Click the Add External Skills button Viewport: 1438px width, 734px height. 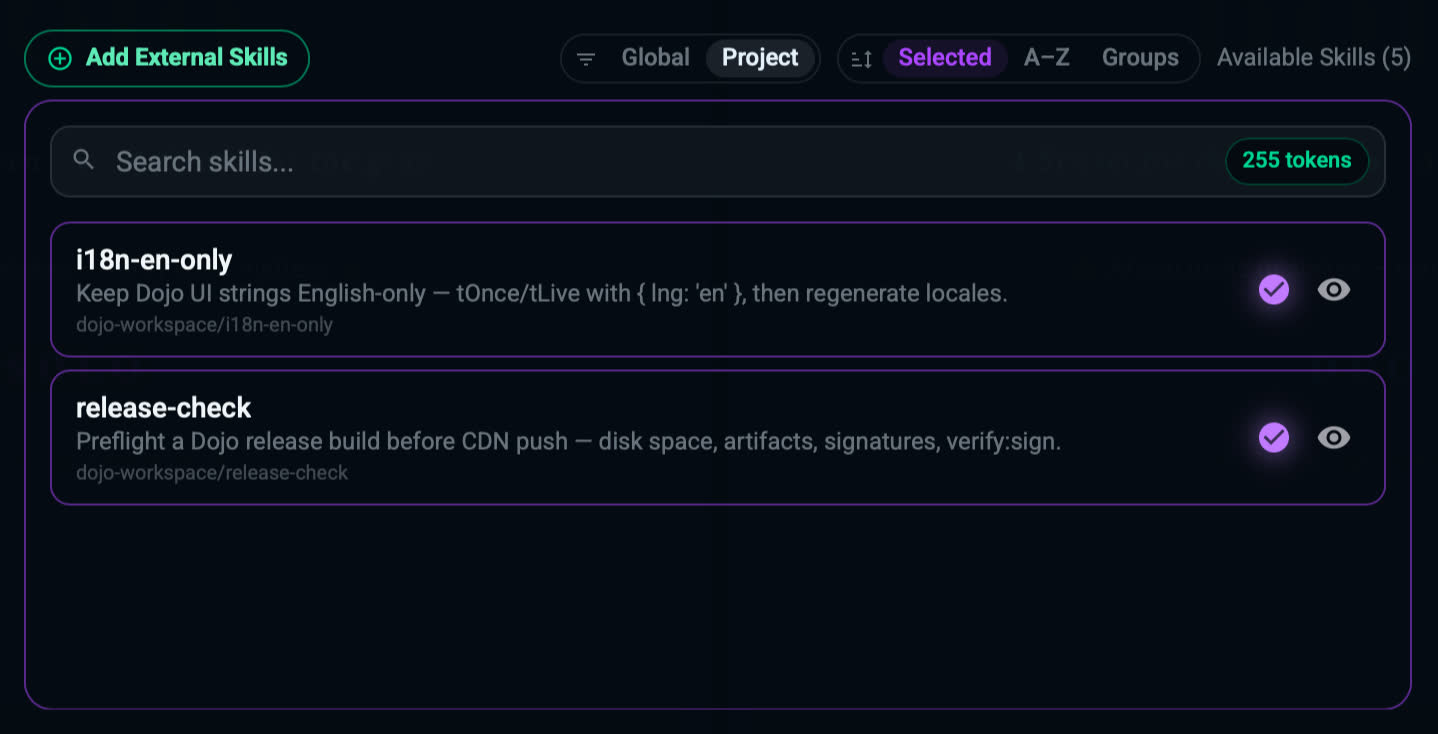[167, 58]
